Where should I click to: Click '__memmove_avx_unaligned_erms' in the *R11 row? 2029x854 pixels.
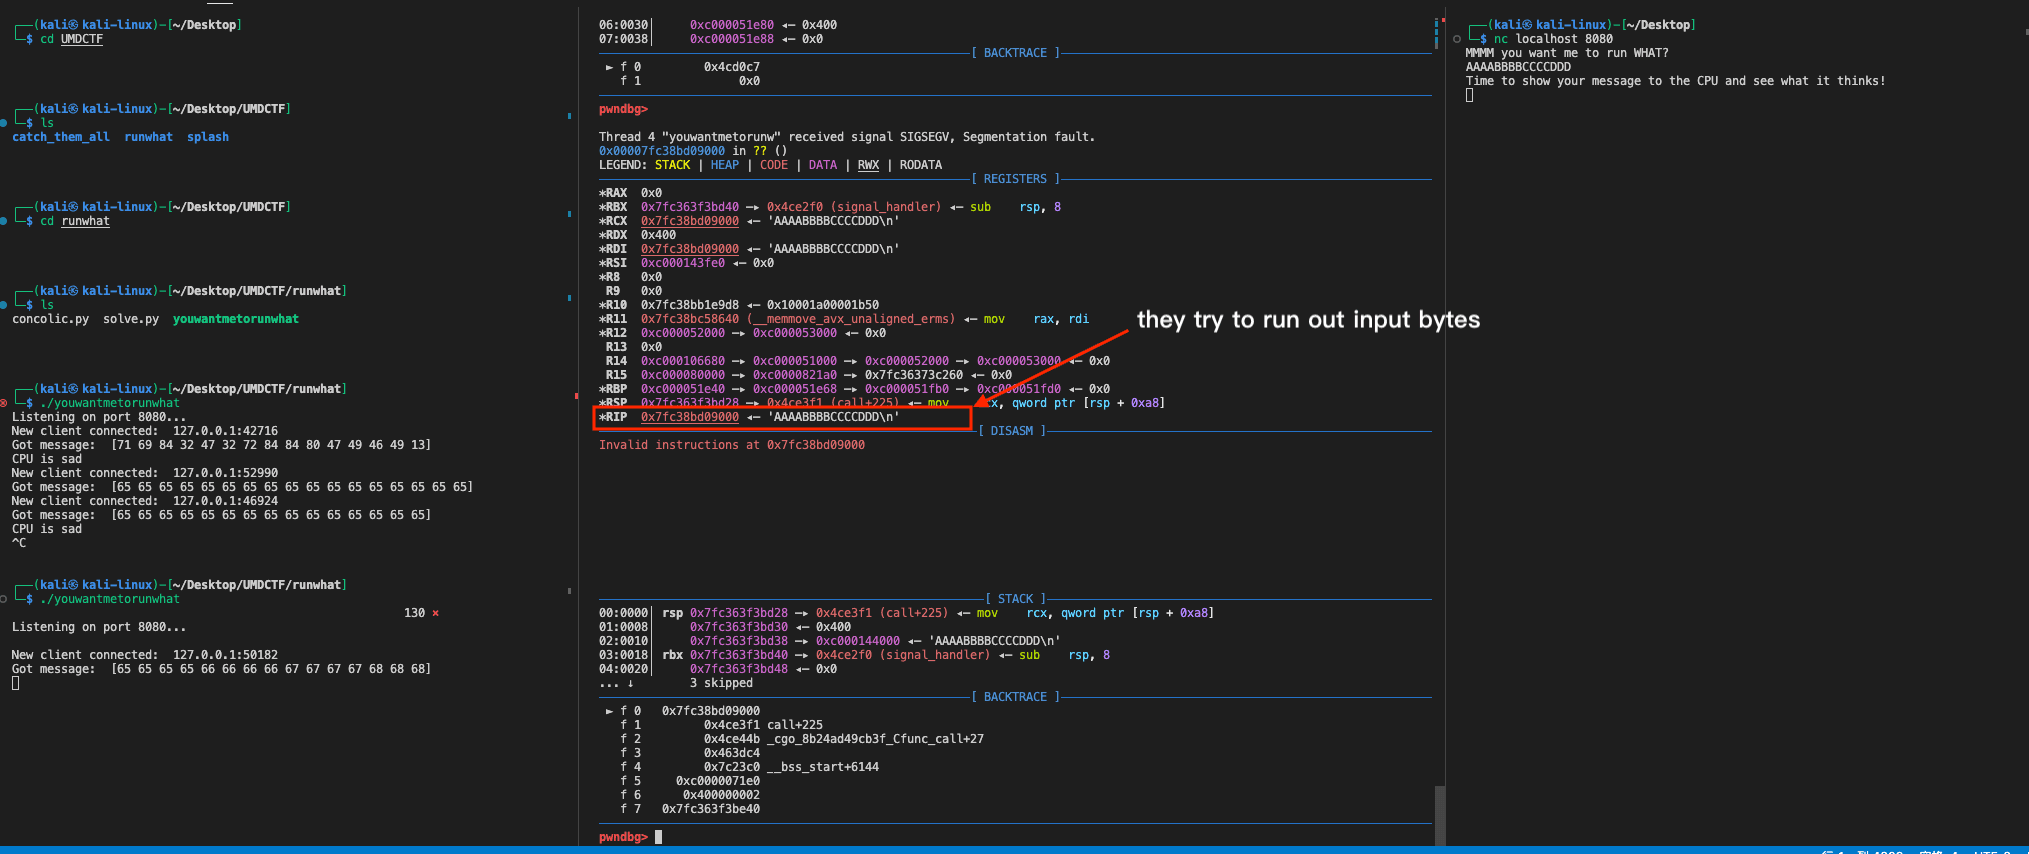(851, 319)
